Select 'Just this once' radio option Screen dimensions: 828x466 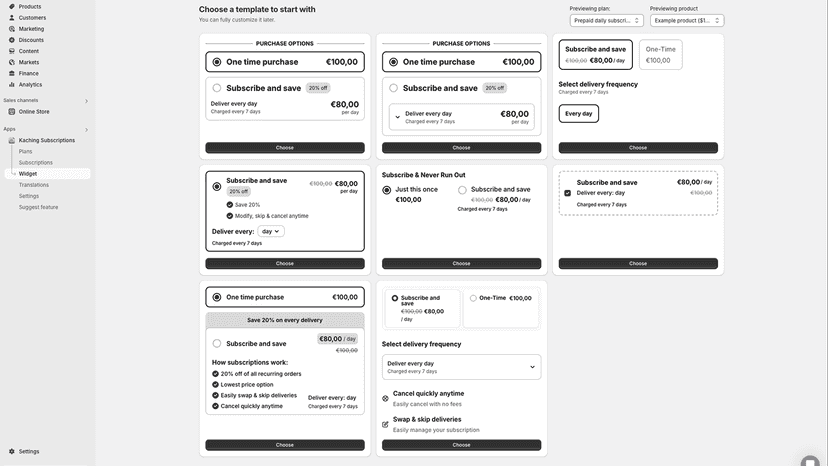(x=387, y=190)
